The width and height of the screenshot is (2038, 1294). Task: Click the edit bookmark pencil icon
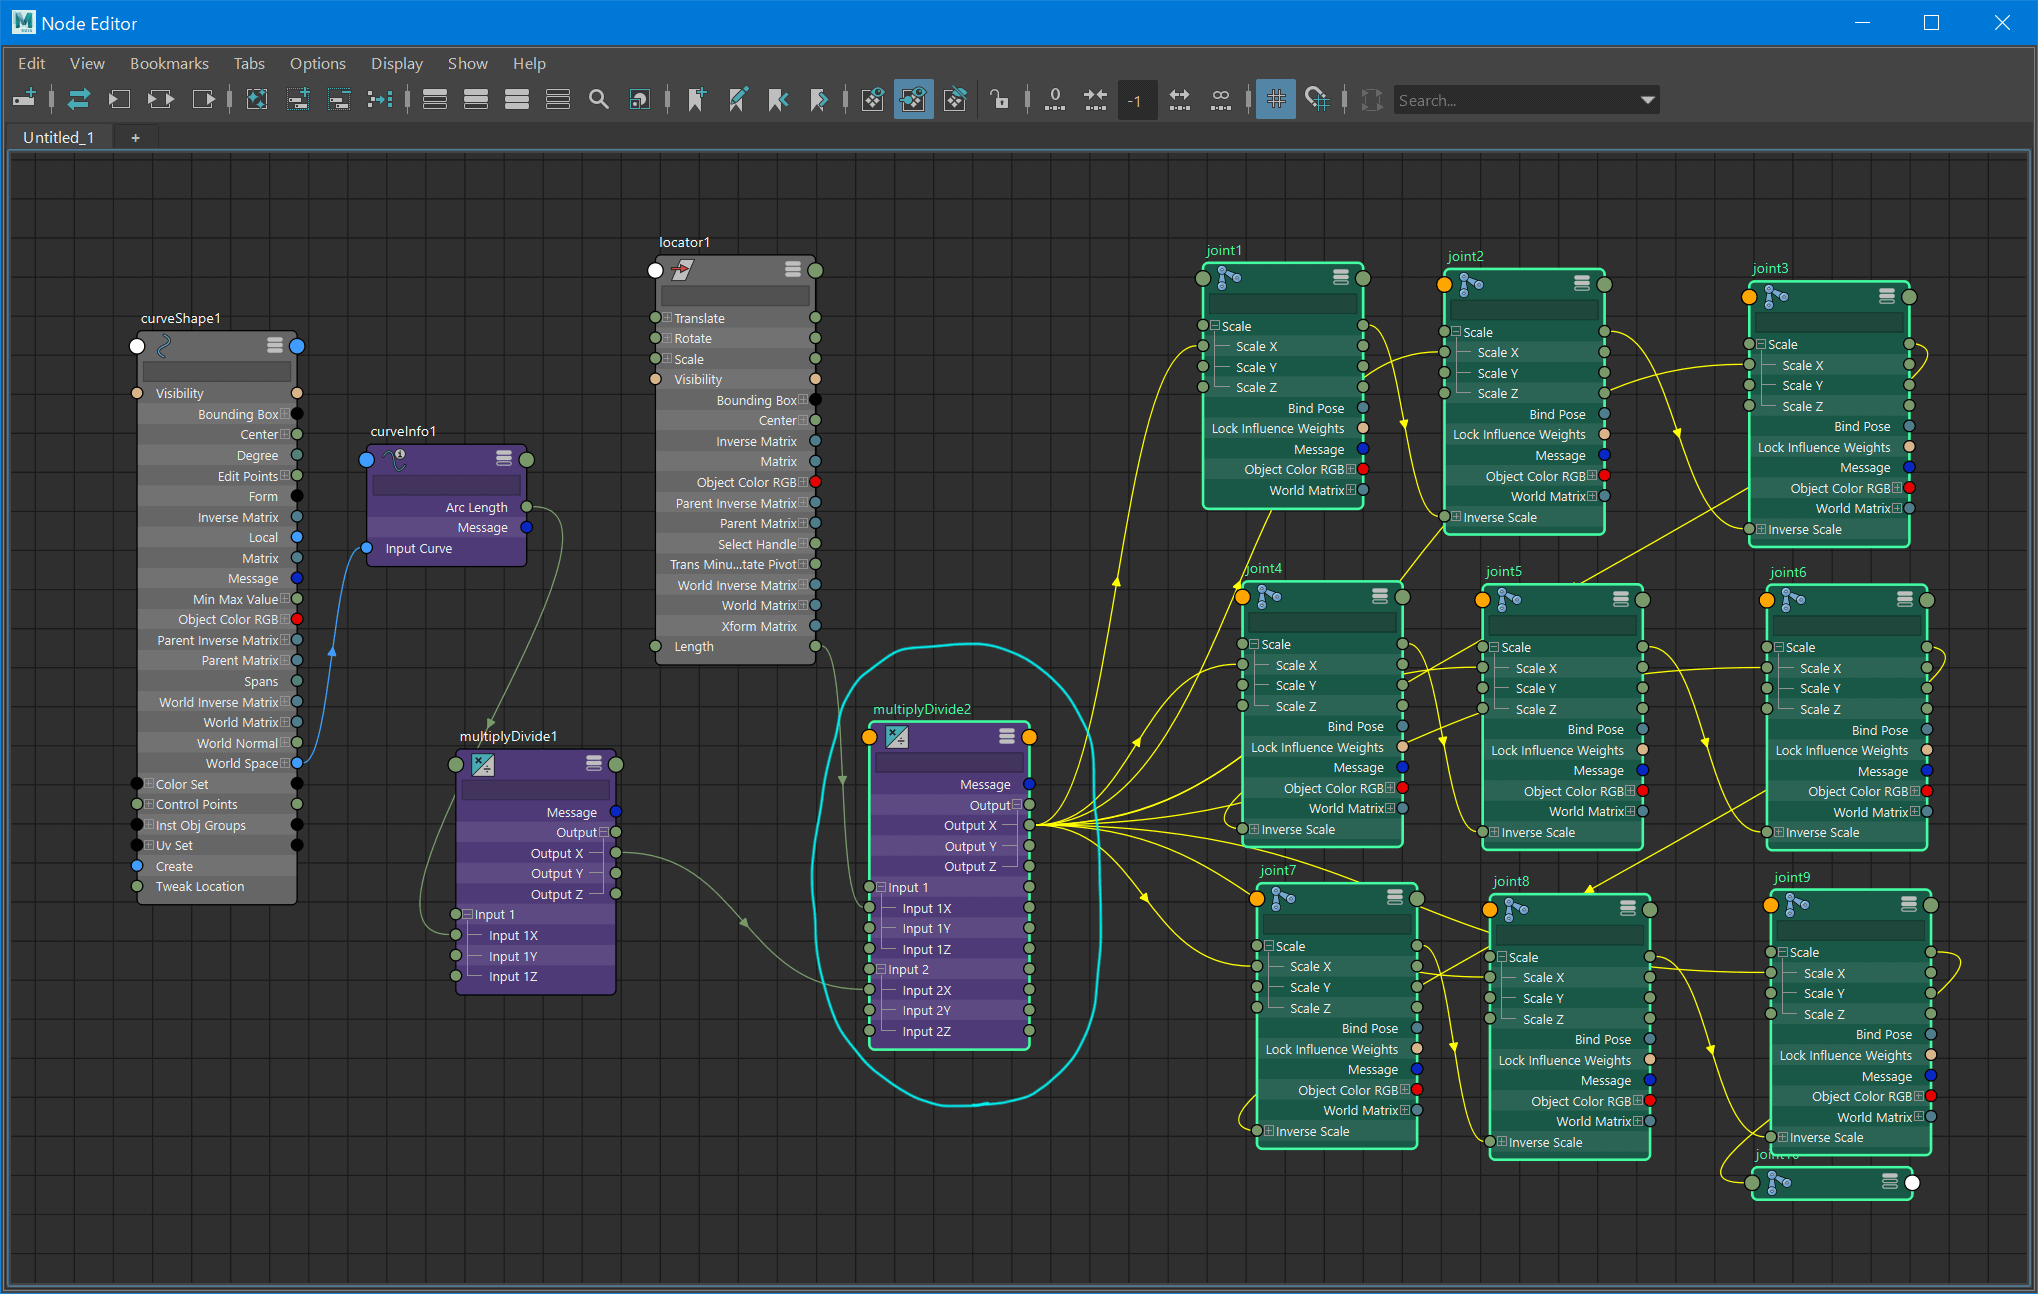[738, 99]
